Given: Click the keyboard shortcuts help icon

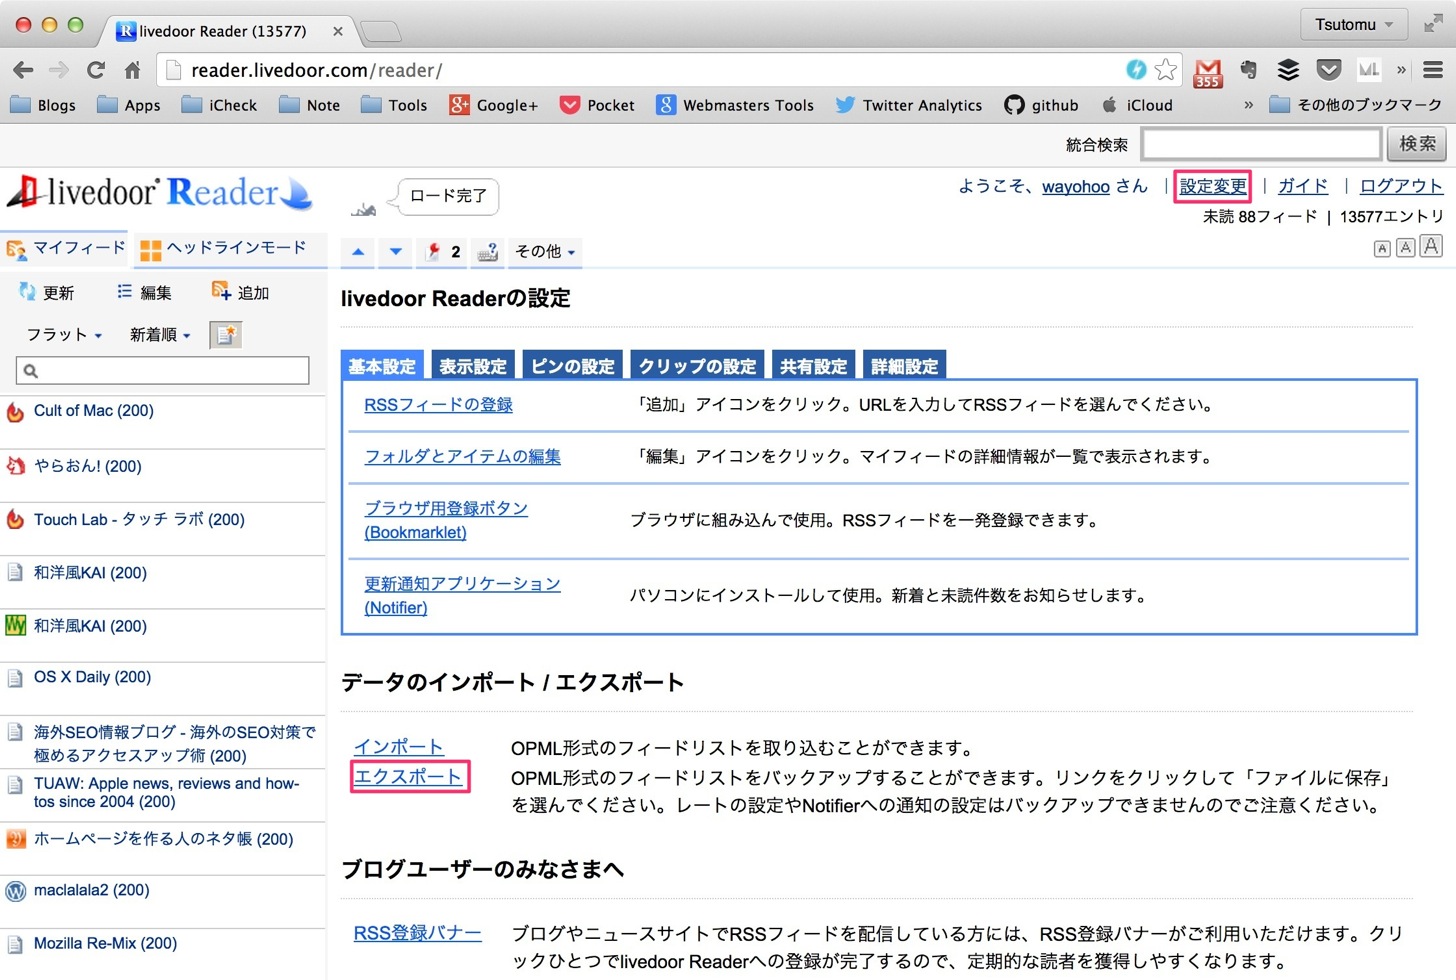Looking at the screenshot, I should (x=487, y=252).
